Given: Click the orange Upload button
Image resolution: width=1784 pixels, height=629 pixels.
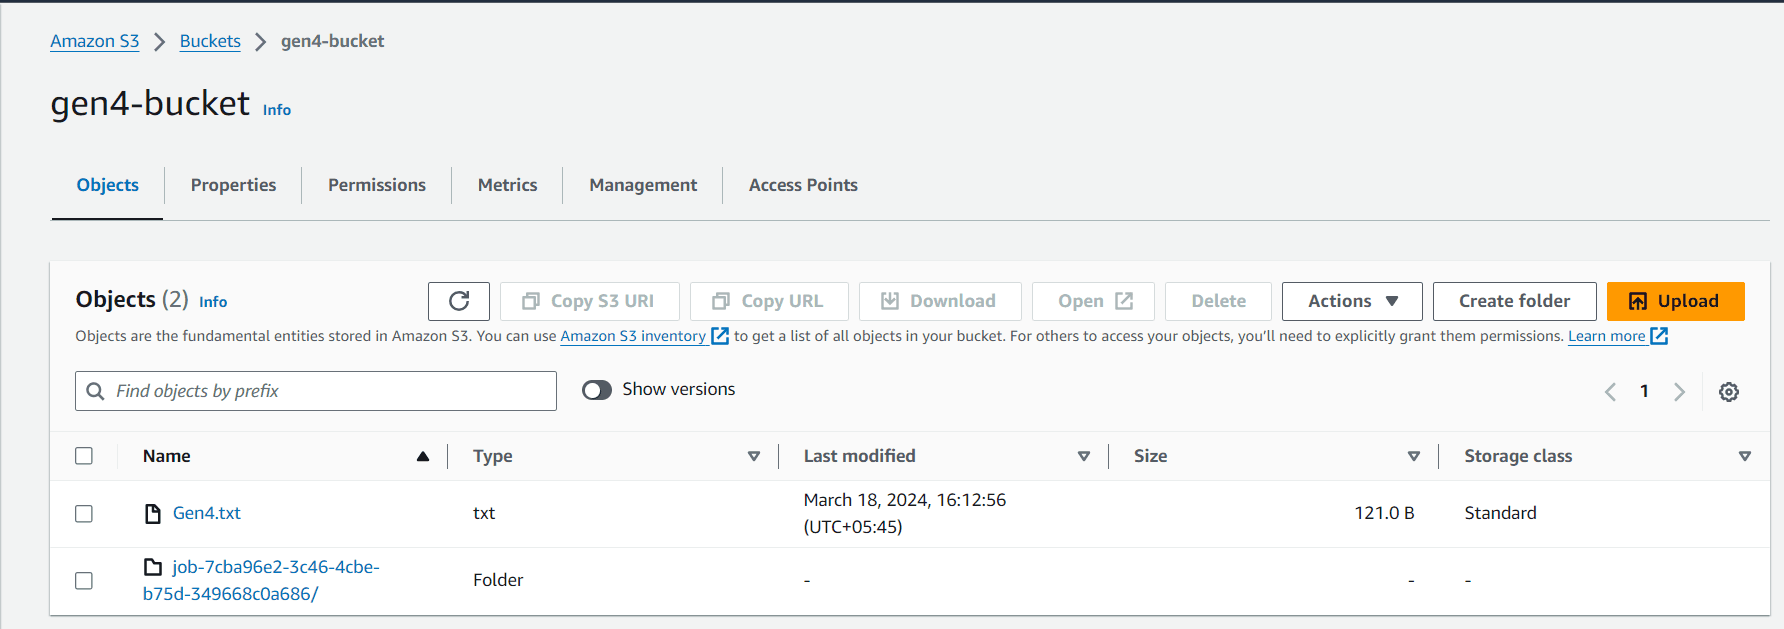Looking at the screenshot, I should click(1676, 301).
